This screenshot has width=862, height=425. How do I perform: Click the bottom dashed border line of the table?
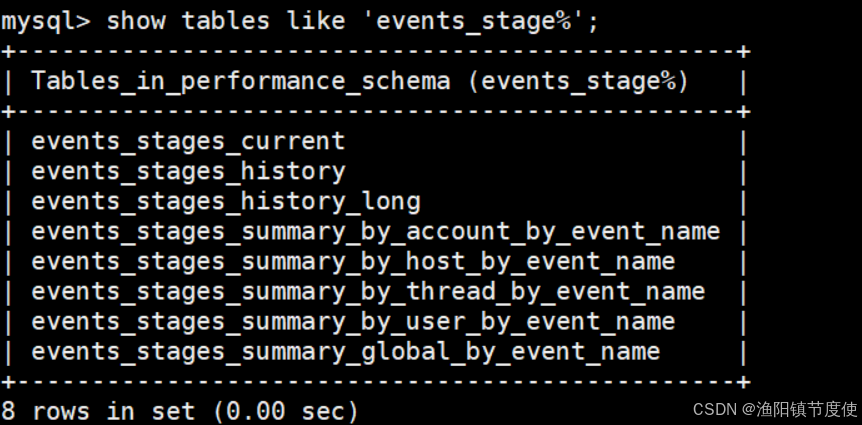375,382
